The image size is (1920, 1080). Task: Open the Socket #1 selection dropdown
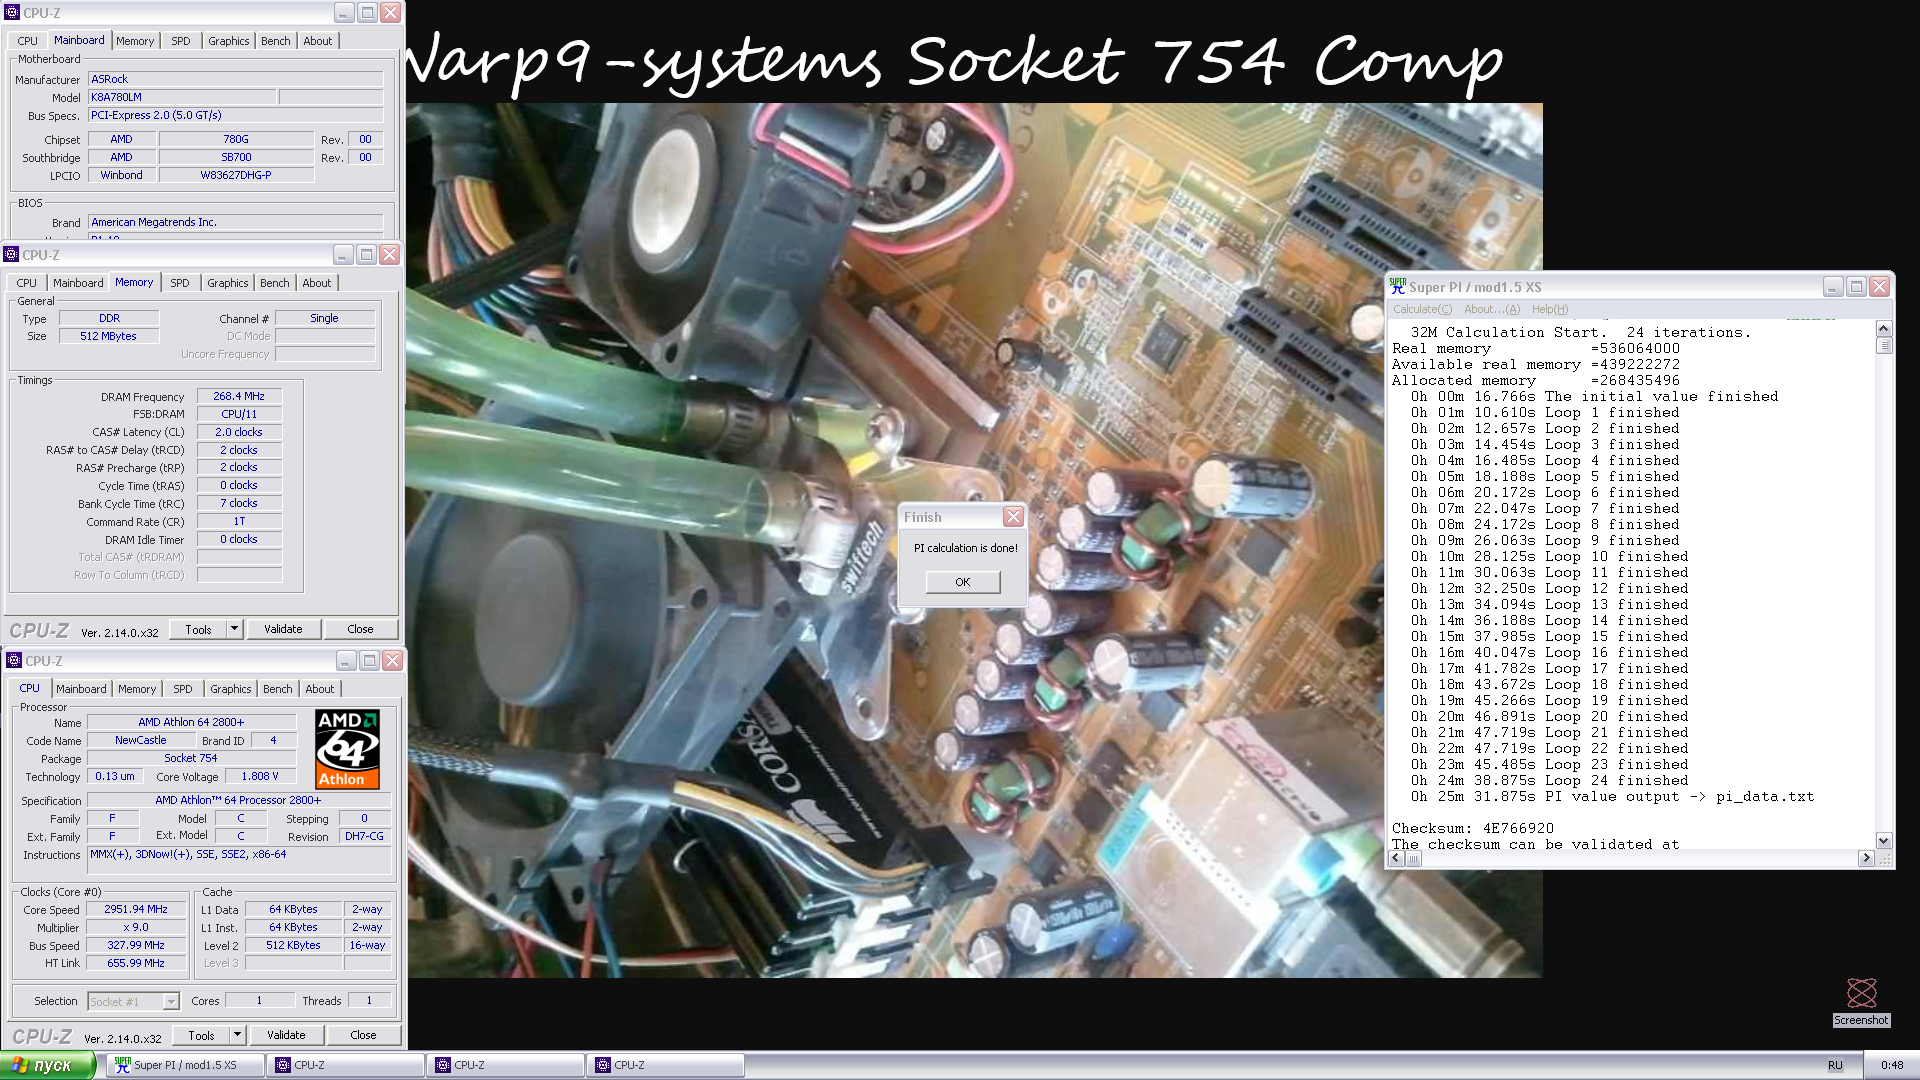pos(133,1001)
